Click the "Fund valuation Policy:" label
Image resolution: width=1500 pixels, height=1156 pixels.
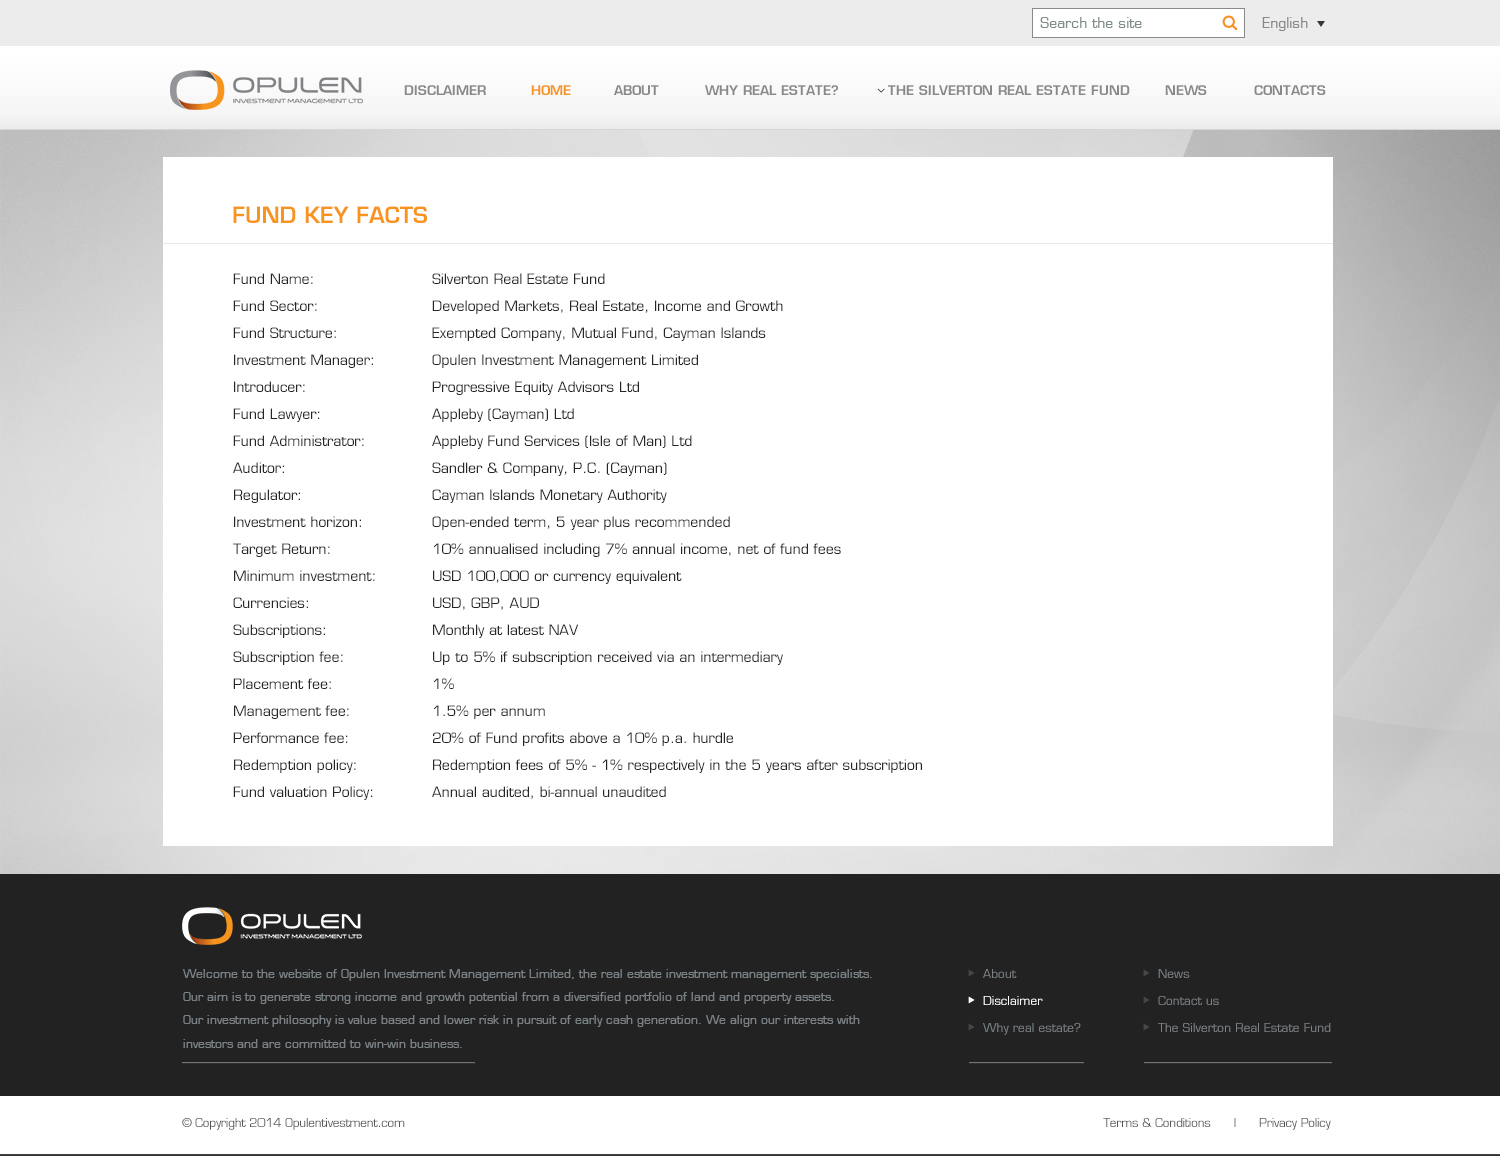click(x=303, y=792)
